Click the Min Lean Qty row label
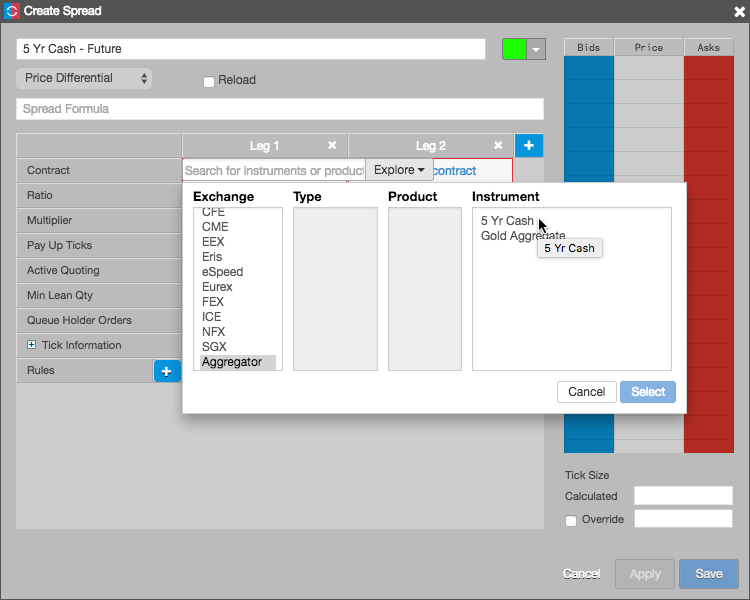 (60, 295)
